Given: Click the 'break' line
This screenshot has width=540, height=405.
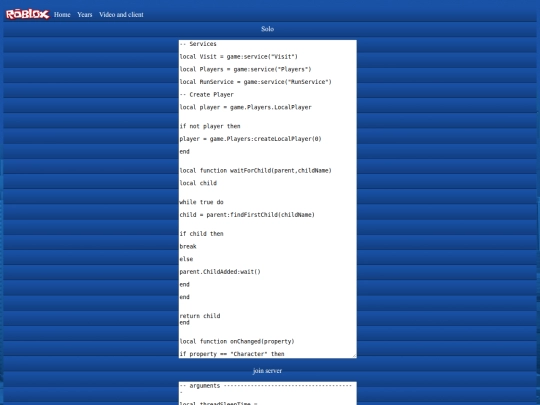Looking at the screenshot, I should (x=188, y=246).
